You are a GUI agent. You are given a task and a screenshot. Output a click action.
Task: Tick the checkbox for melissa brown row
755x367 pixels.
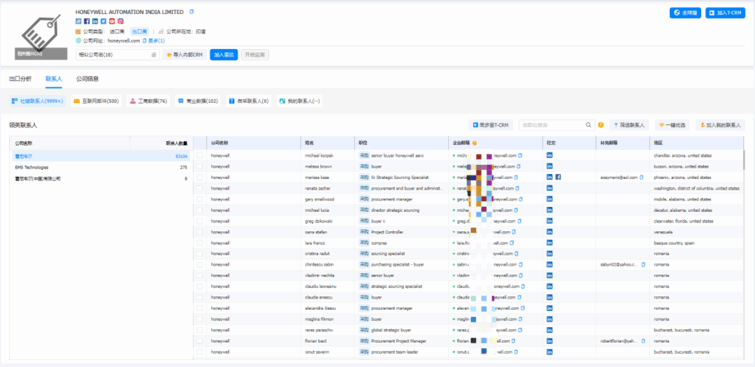coord(200,167)
